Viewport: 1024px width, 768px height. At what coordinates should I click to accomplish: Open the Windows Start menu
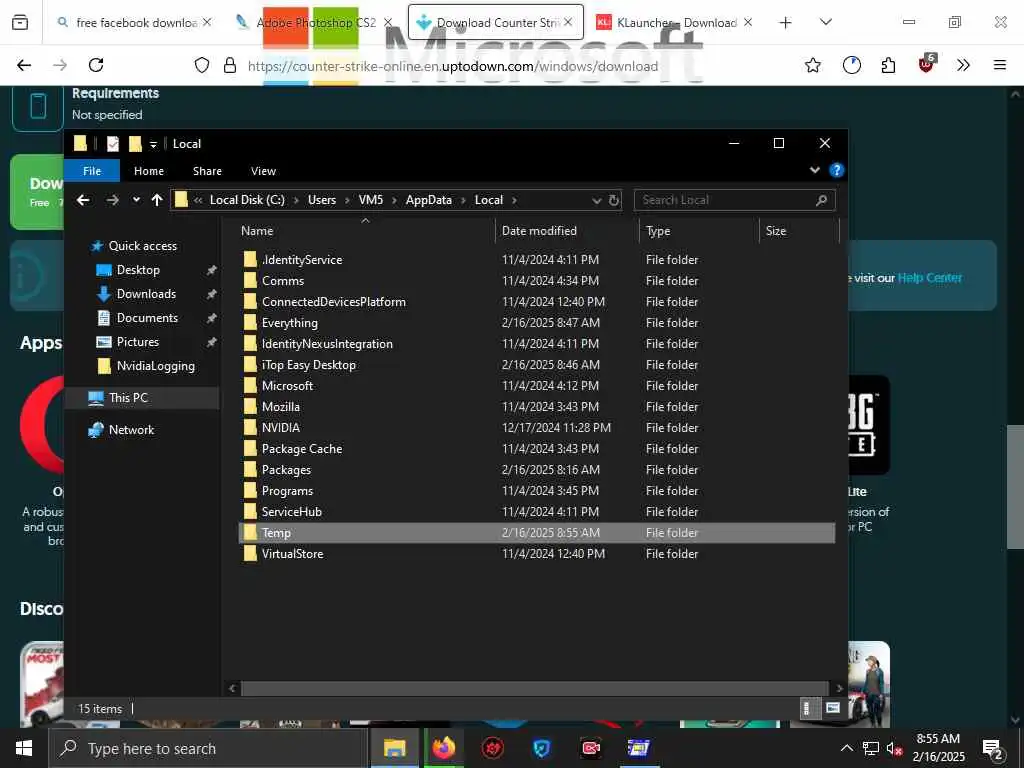point(24,748)
